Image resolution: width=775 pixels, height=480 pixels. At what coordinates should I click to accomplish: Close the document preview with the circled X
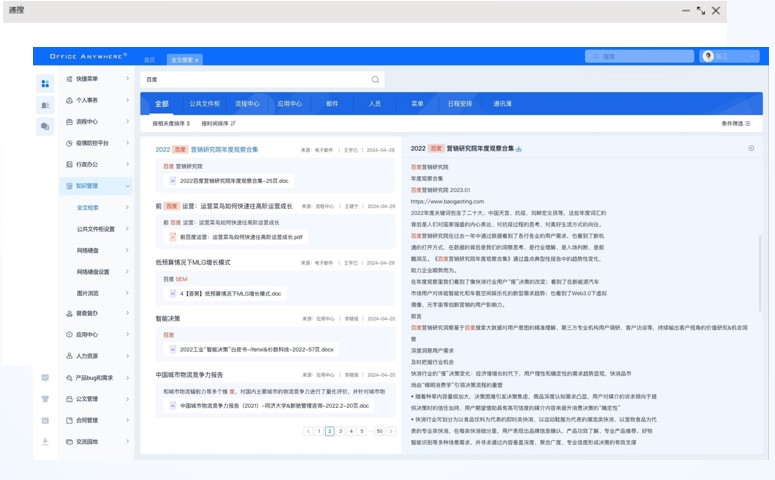pos(751,148)
